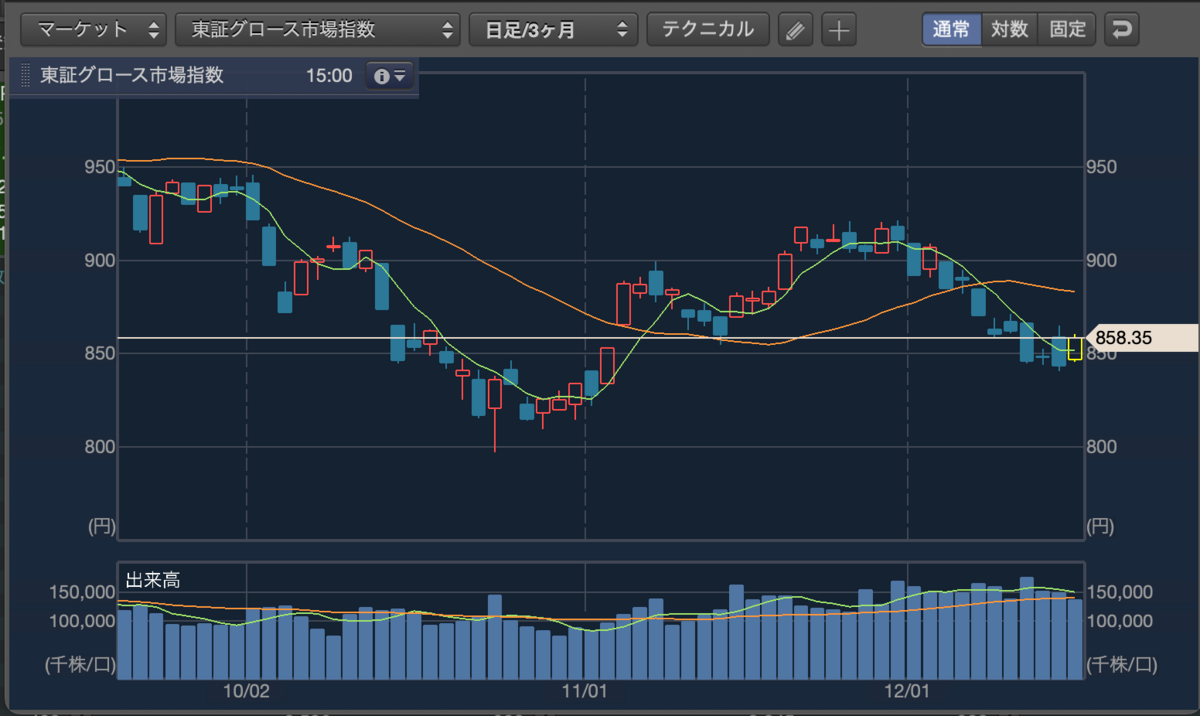Click the テクニカル button

click(x=708, y=29)
